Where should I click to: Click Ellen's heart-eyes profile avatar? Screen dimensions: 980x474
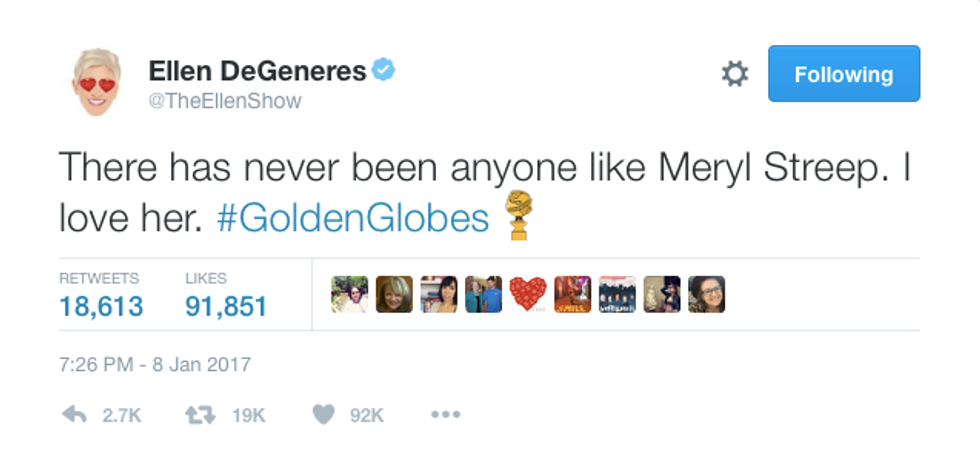pos(96,82)
